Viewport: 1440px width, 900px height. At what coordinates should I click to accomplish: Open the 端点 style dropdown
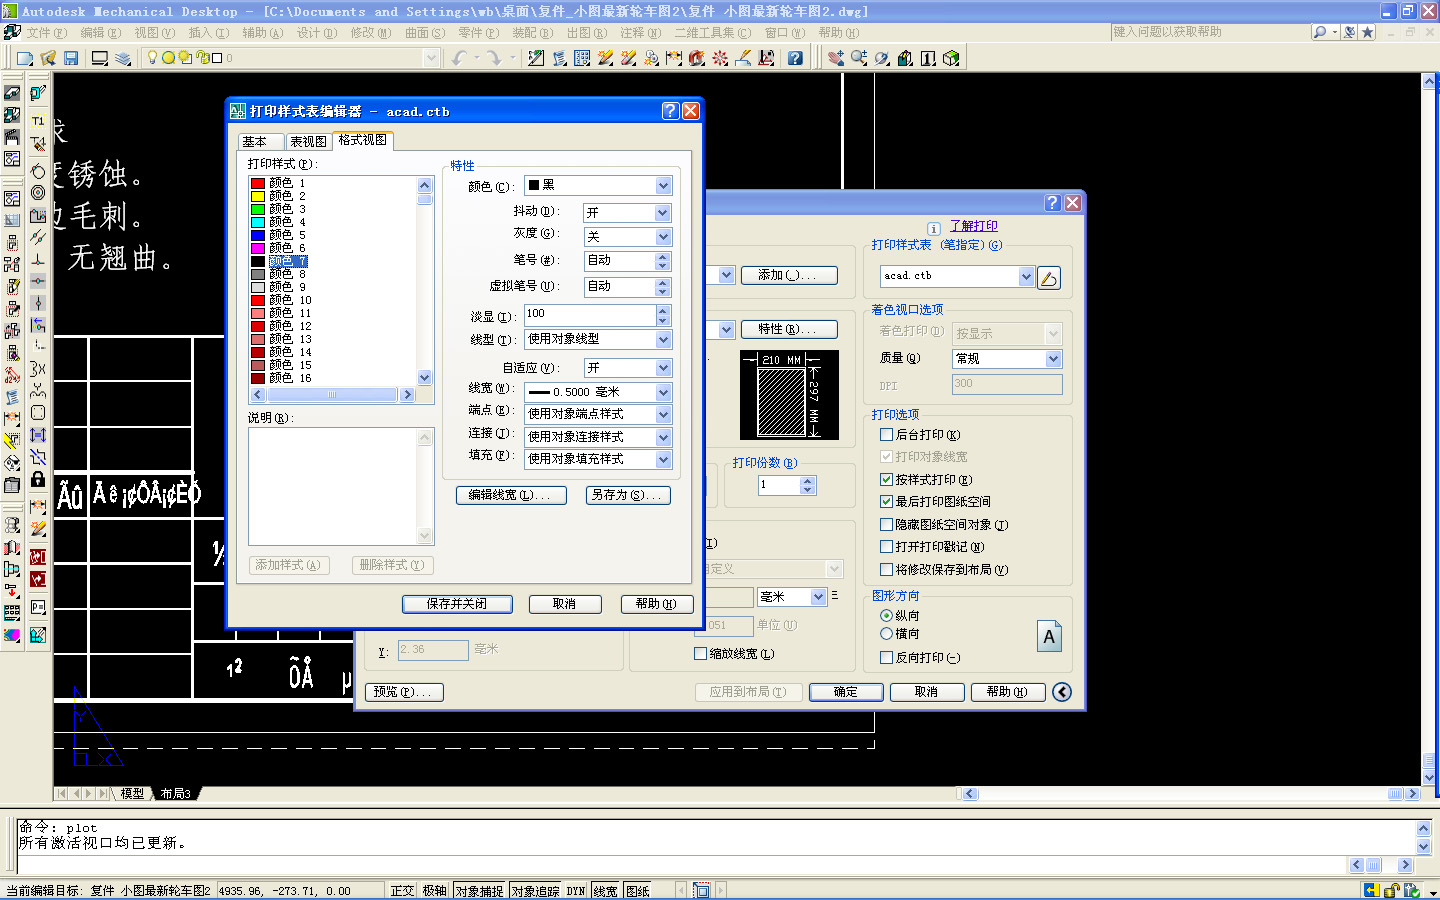pos(598,414)
